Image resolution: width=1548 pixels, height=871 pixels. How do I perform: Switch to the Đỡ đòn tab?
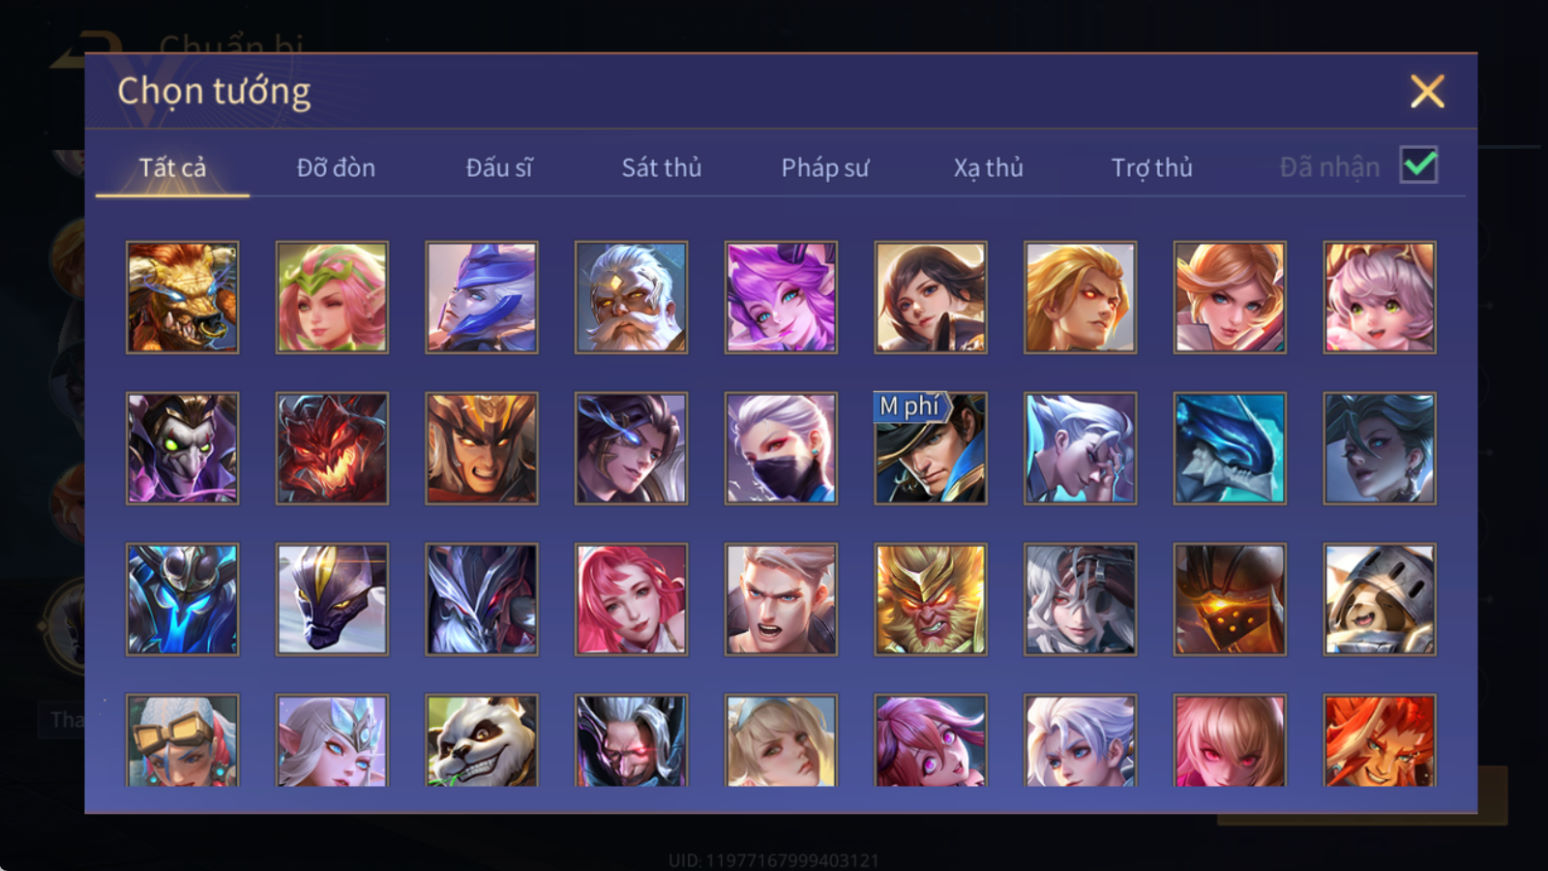336,167
